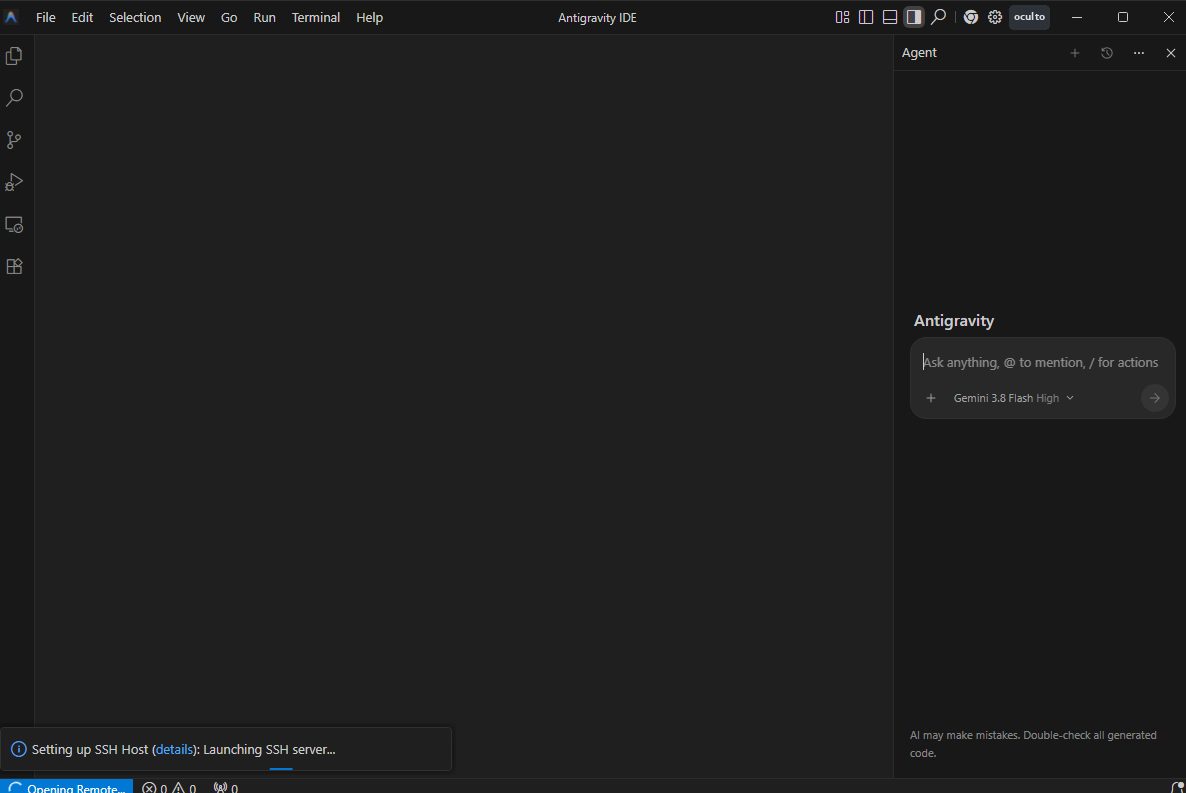The height and width of the screenshot is (793, 1186).
Task: Toggle the Agent secondary side bar button
Action: click(x=914, y=17)
